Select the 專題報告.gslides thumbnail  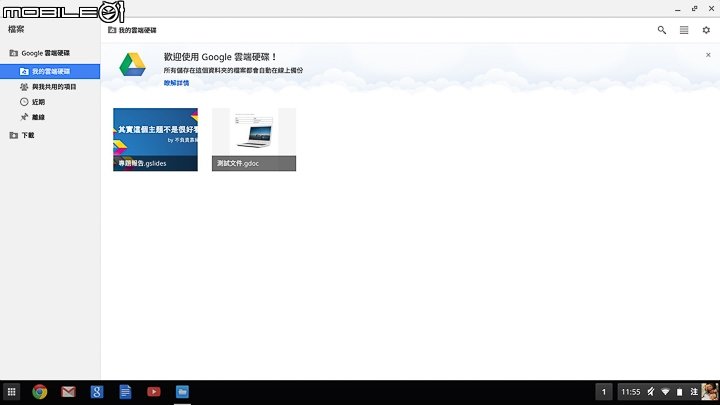pos(155,140)
